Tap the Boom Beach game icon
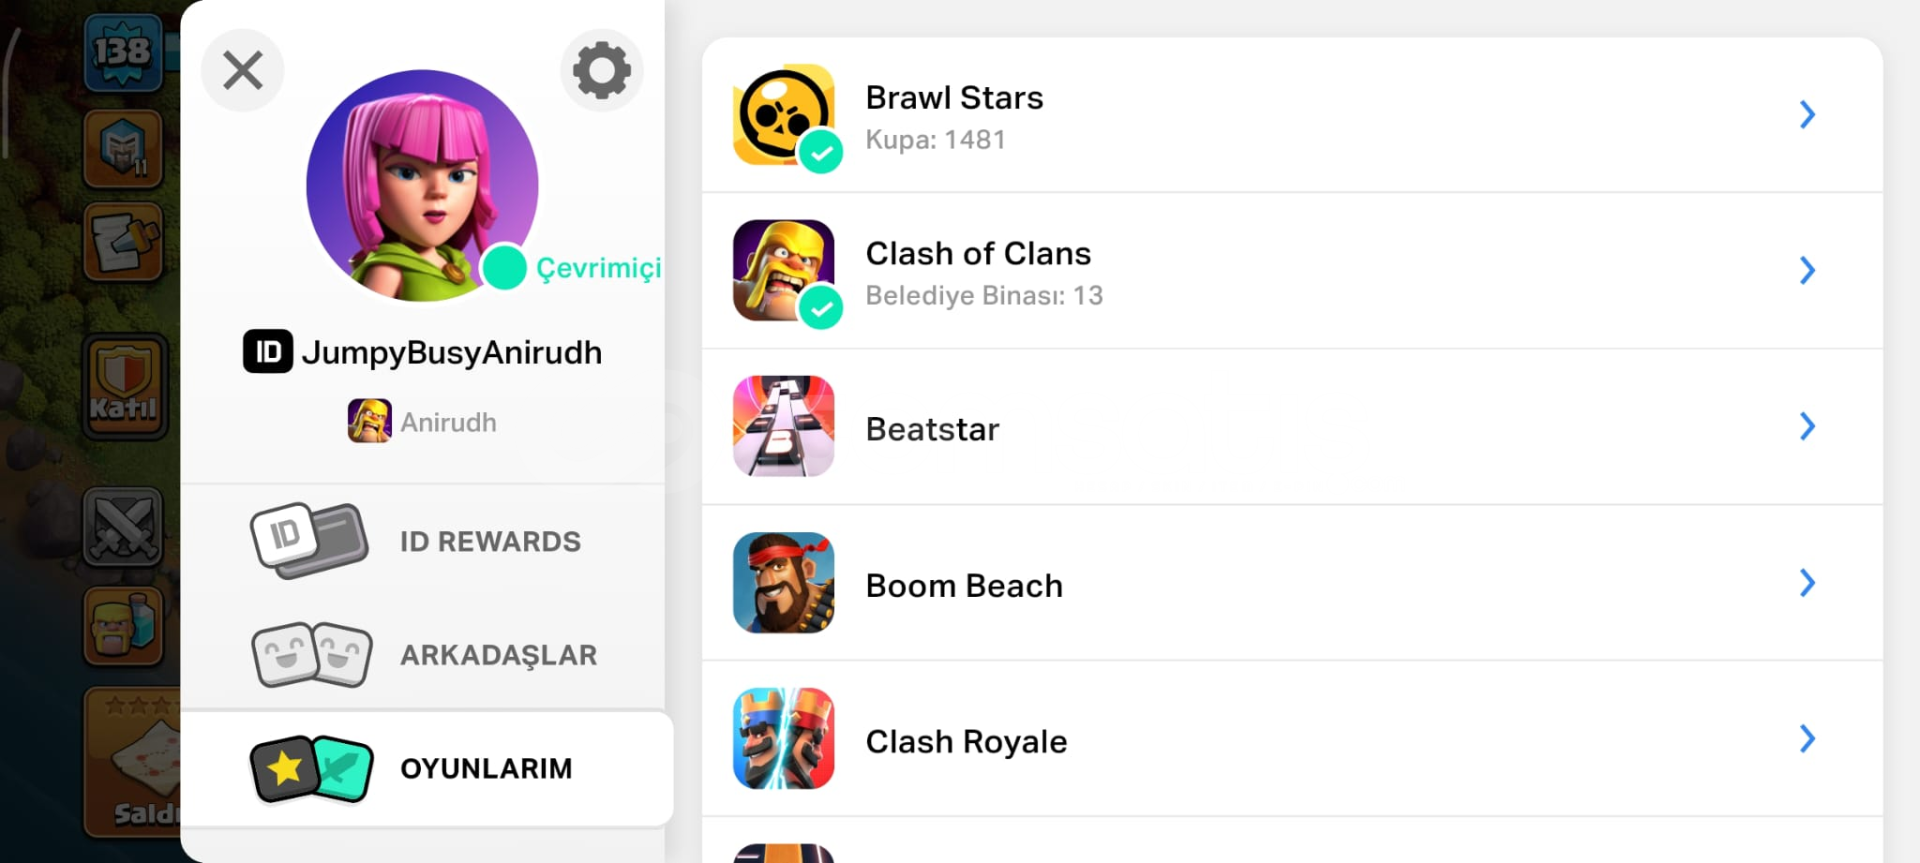The width and height of the screenshot is (1920, 863). click(784, 582)
